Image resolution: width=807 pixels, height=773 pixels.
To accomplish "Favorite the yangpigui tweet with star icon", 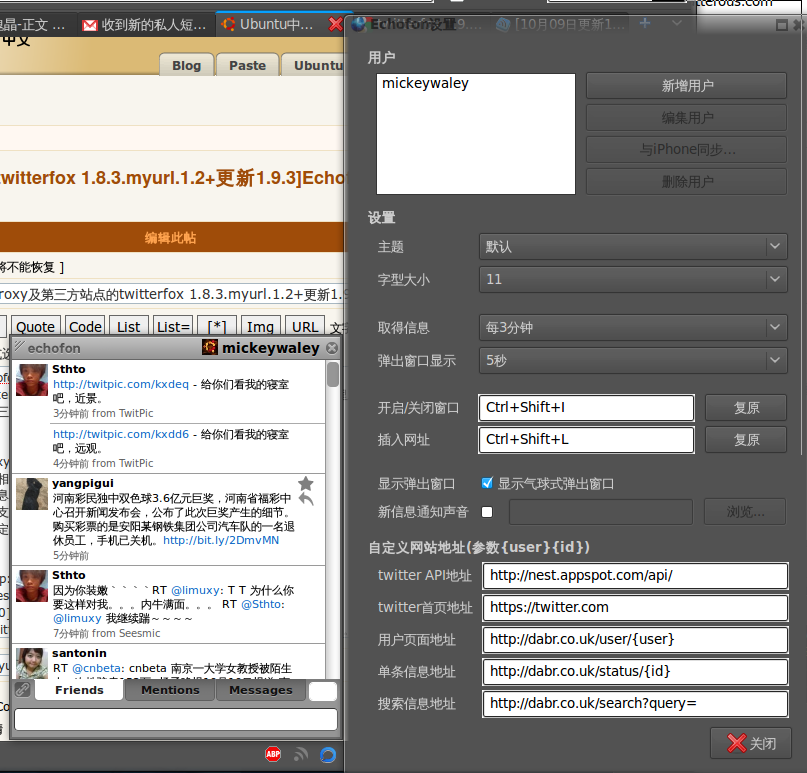I will 306,483.
